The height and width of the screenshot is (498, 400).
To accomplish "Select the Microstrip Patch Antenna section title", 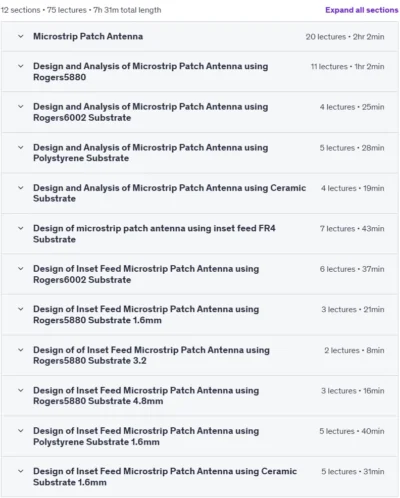I will point(88,36).
